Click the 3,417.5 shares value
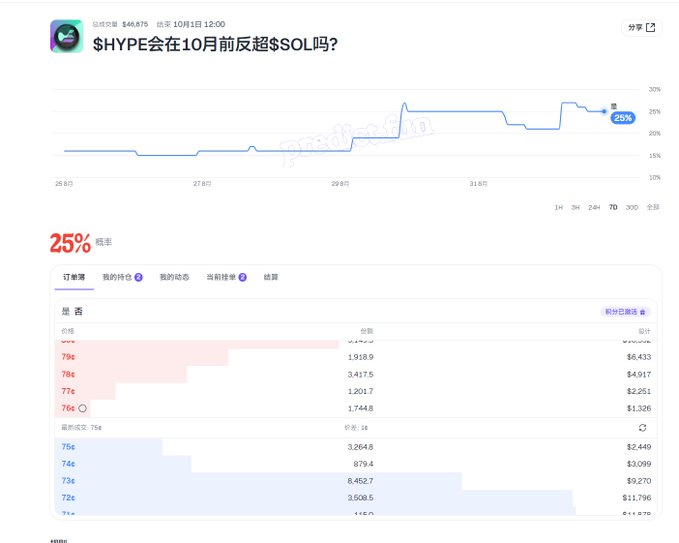 click(x=360, y=374)
